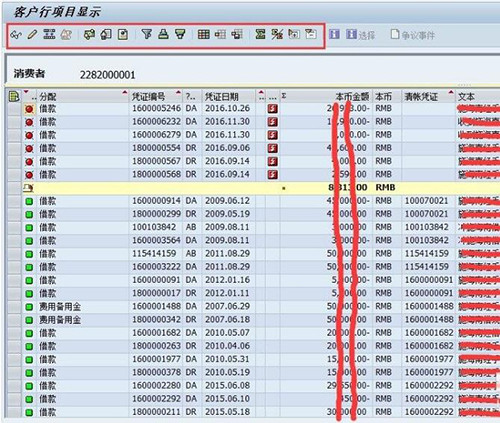The width and height of the screenshot is (500, 423).
Task: Click document date 2016.09.06
Action: coord(227,148)
